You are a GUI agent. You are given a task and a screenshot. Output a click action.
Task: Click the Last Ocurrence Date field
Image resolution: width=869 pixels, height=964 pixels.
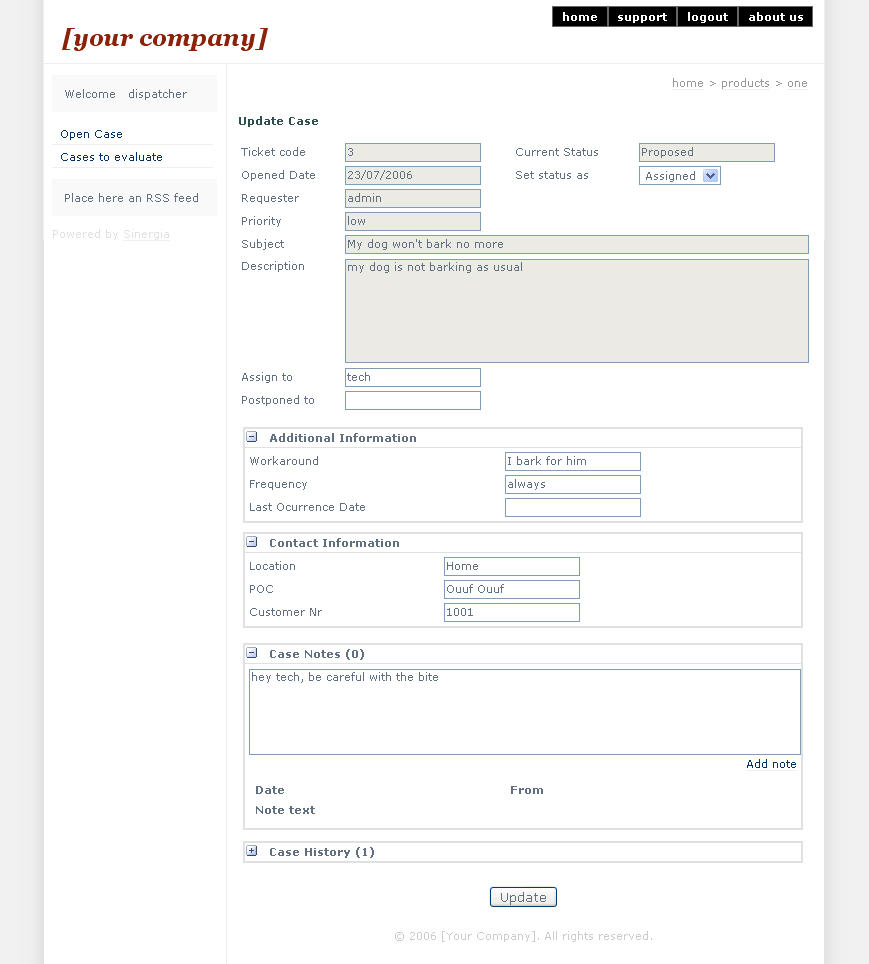click(572, 507)
